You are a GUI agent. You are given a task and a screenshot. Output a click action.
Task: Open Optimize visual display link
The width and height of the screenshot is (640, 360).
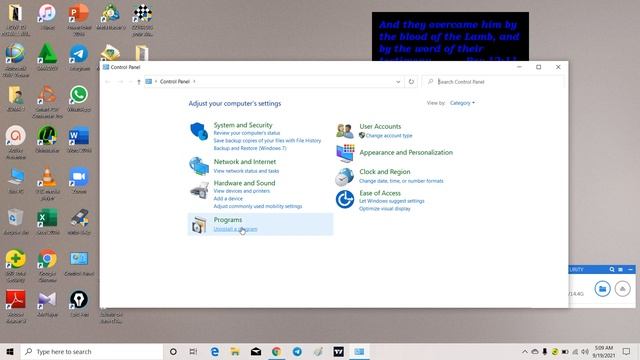coord(384,209)
